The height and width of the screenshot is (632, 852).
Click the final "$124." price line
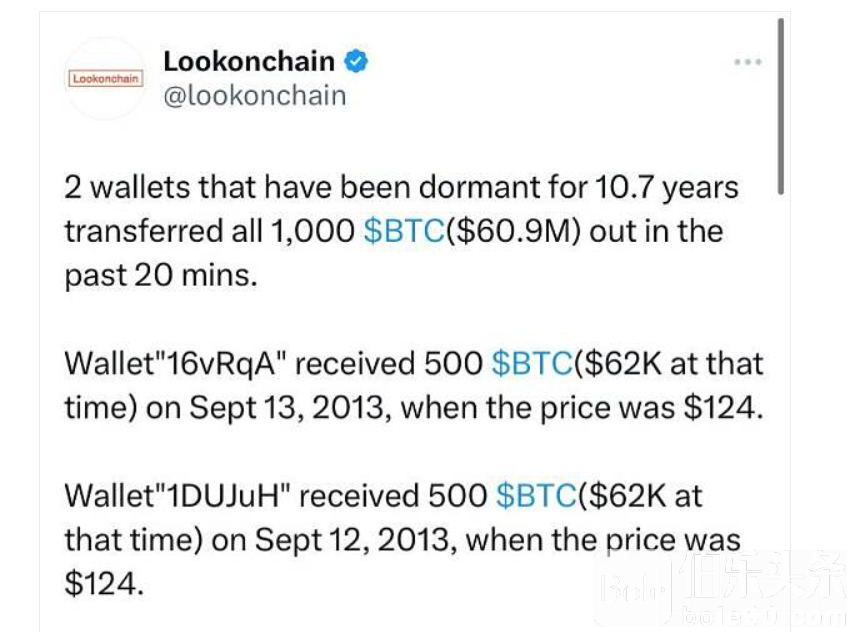coord(104,584)
